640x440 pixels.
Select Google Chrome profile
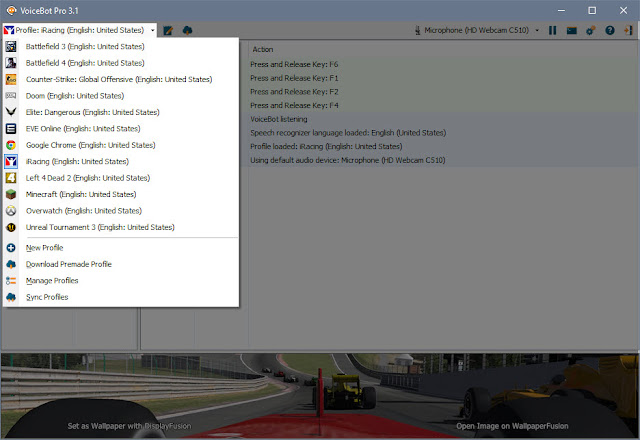pyautogui.click(x=120, y=145)
